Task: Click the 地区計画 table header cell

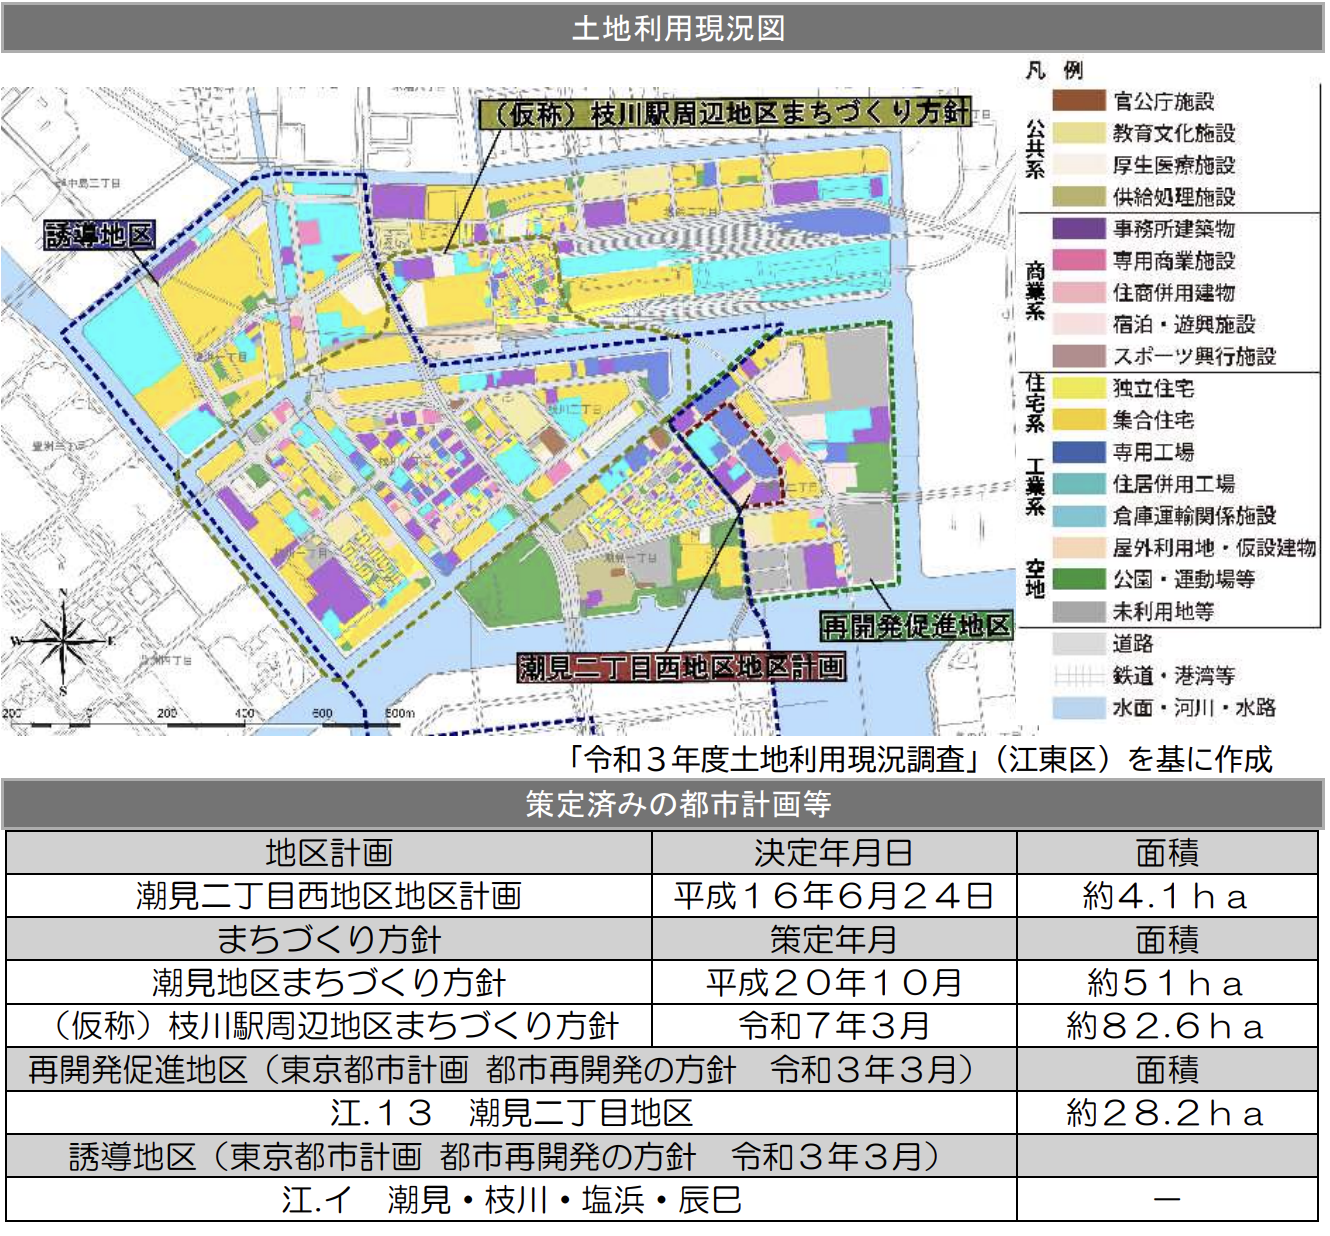Action: [x=329, y=853]
